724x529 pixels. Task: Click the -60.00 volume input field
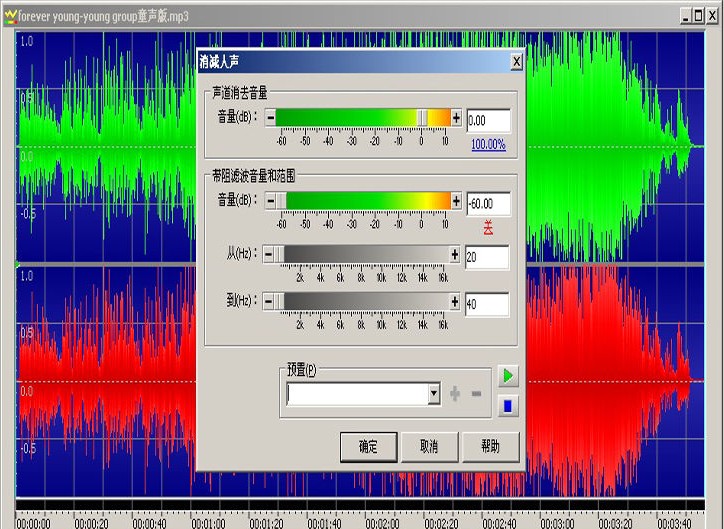pyautogui.click(x=489, y=204)
